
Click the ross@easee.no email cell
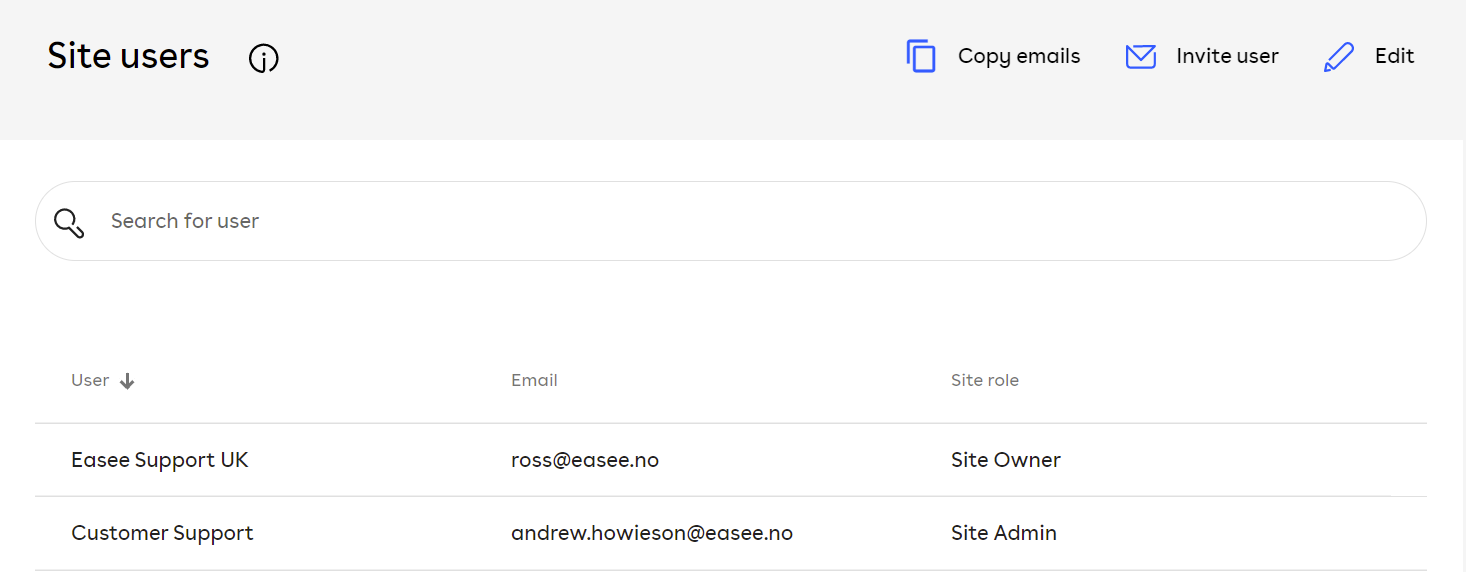click(x=585, y=460)
